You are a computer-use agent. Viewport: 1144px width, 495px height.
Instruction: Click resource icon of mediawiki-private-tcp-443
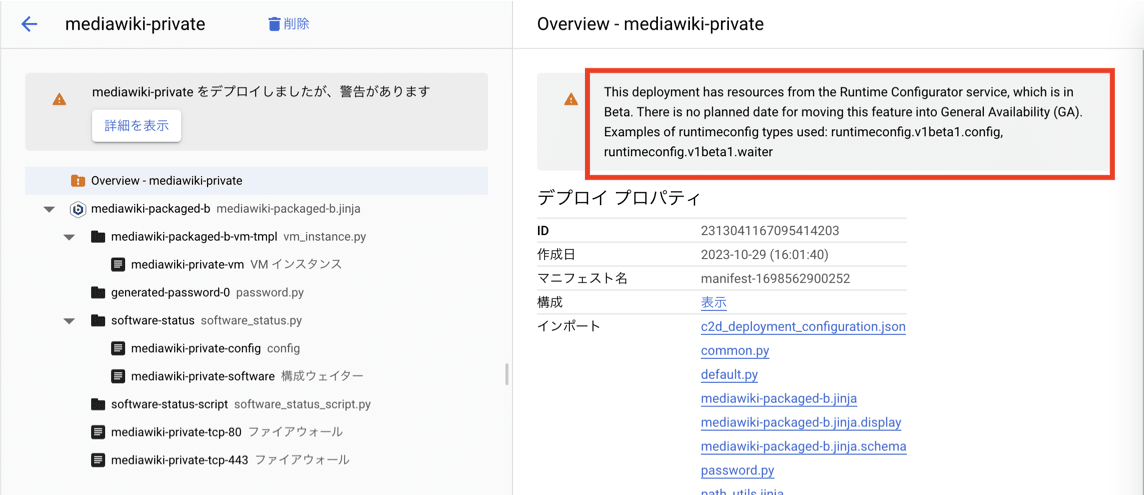[98, 460]
